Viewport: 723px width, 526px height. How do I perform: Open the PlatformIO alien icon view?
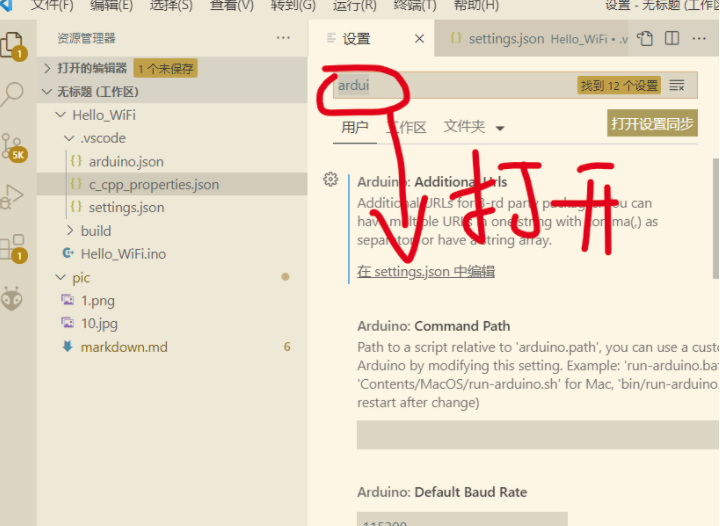point(12,298)
